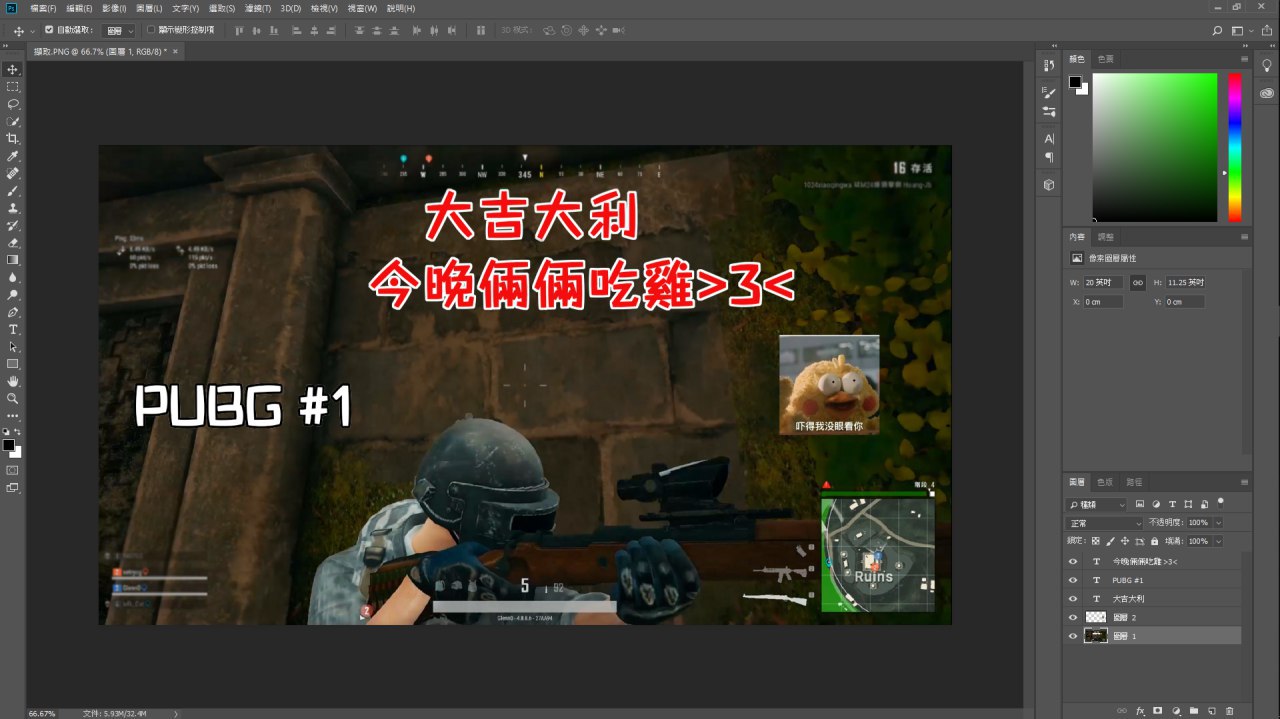Toggle width-height link in Properties panel

tap(1138, 283)
